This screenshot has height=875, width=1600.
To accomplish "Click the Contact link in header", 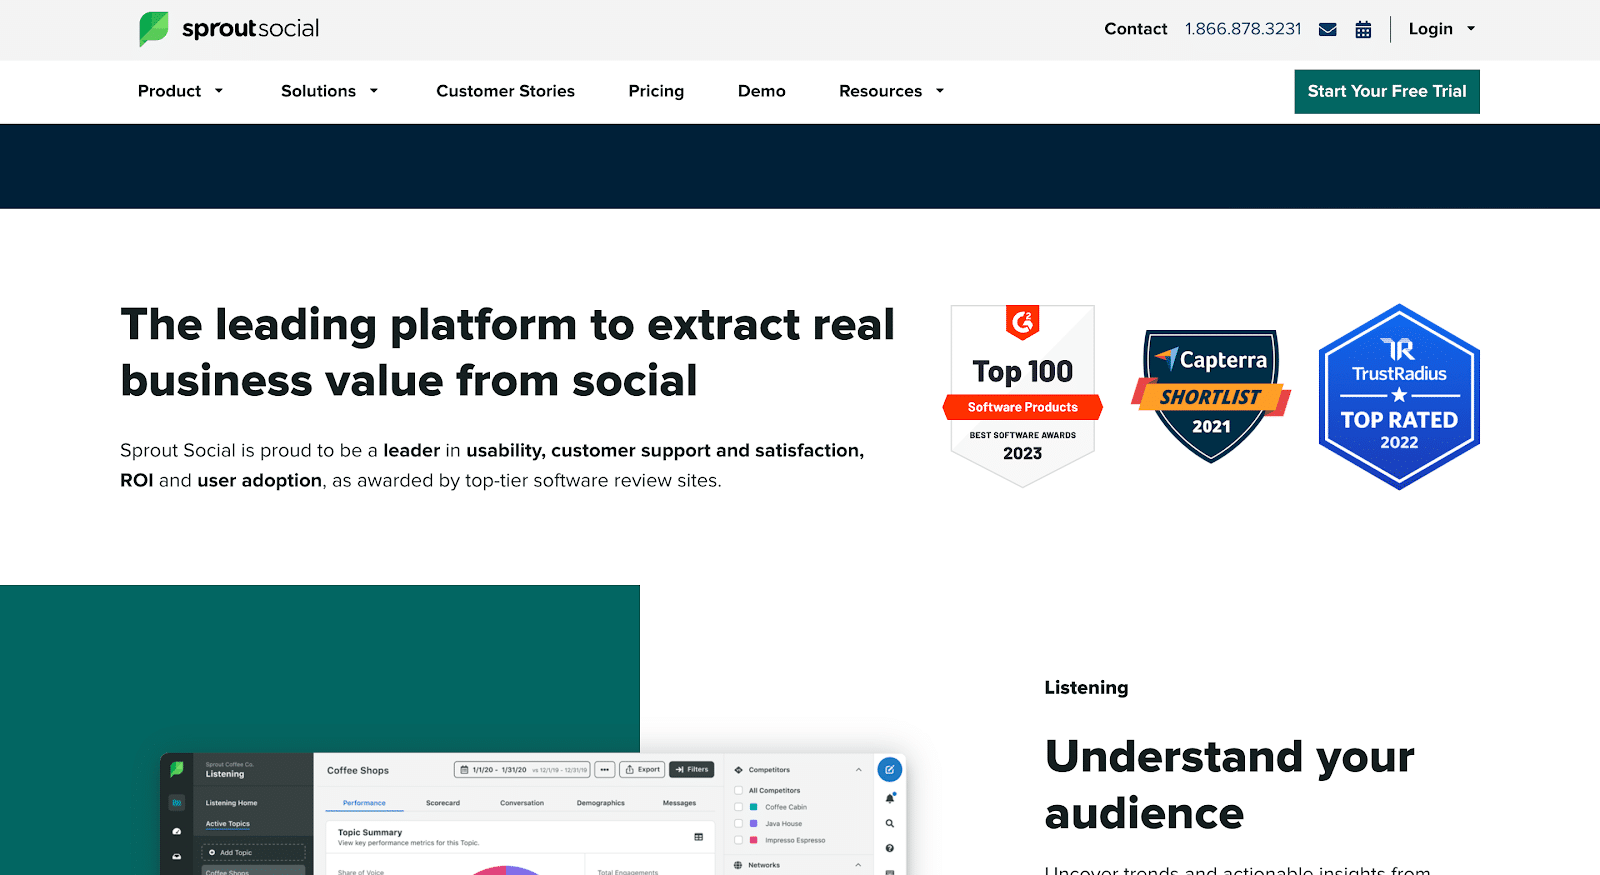I will 1135,29.
